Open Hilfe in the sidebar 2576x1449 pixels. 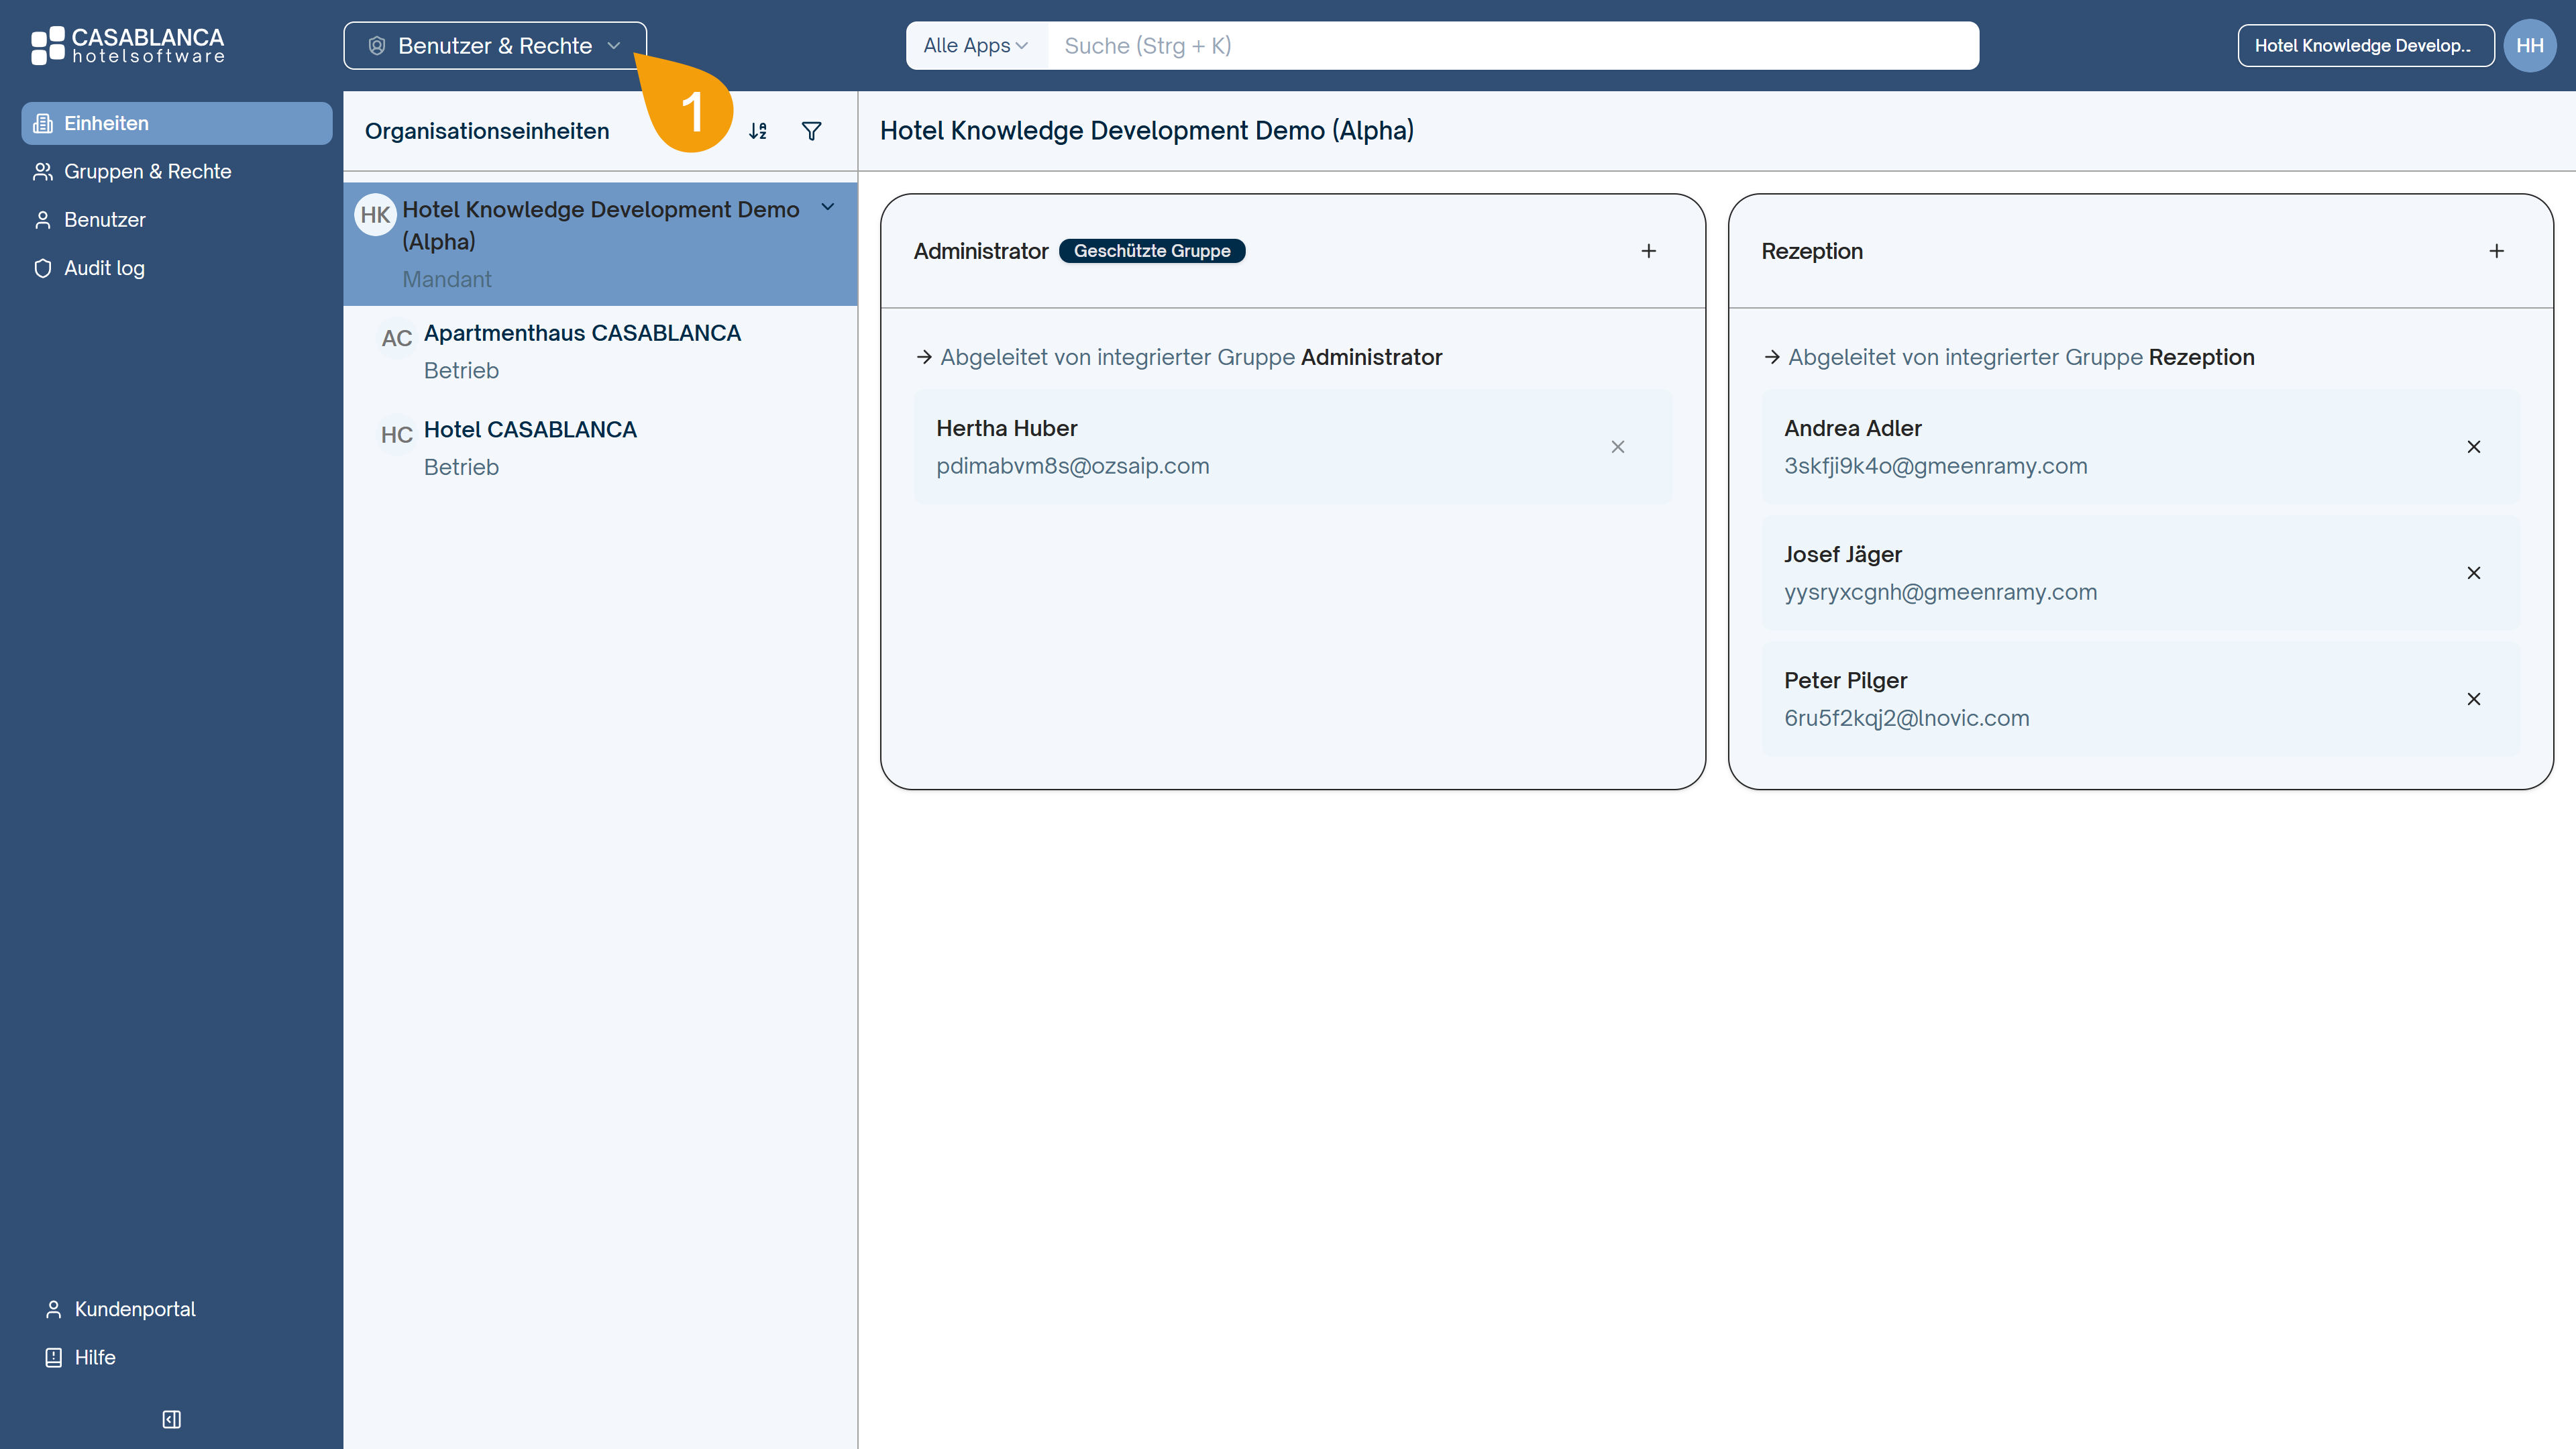(80, 1357)
